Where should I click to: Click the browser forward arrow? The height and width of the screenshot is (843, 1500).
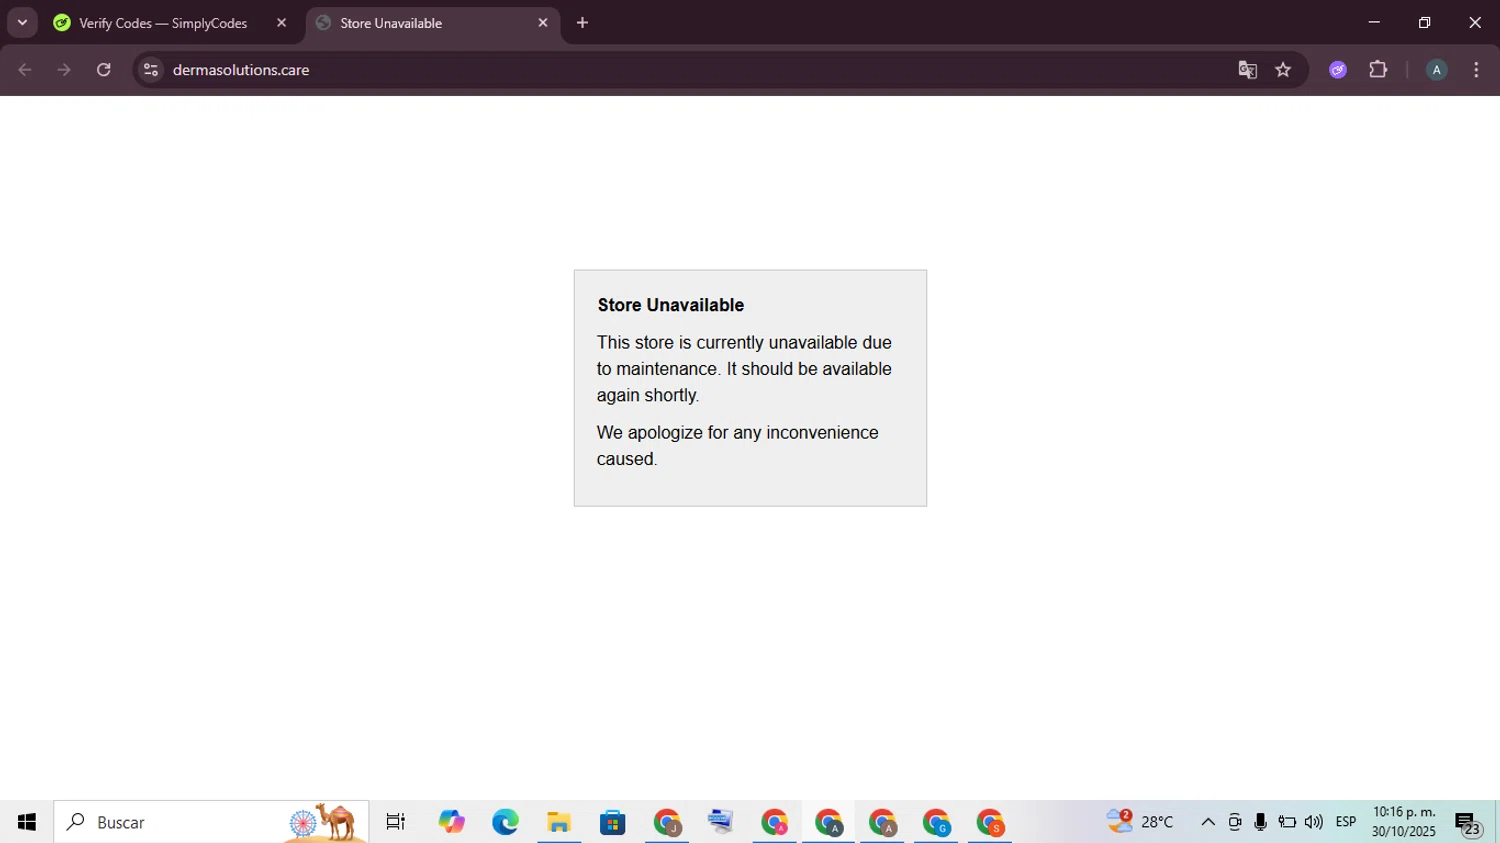[64, 70]
